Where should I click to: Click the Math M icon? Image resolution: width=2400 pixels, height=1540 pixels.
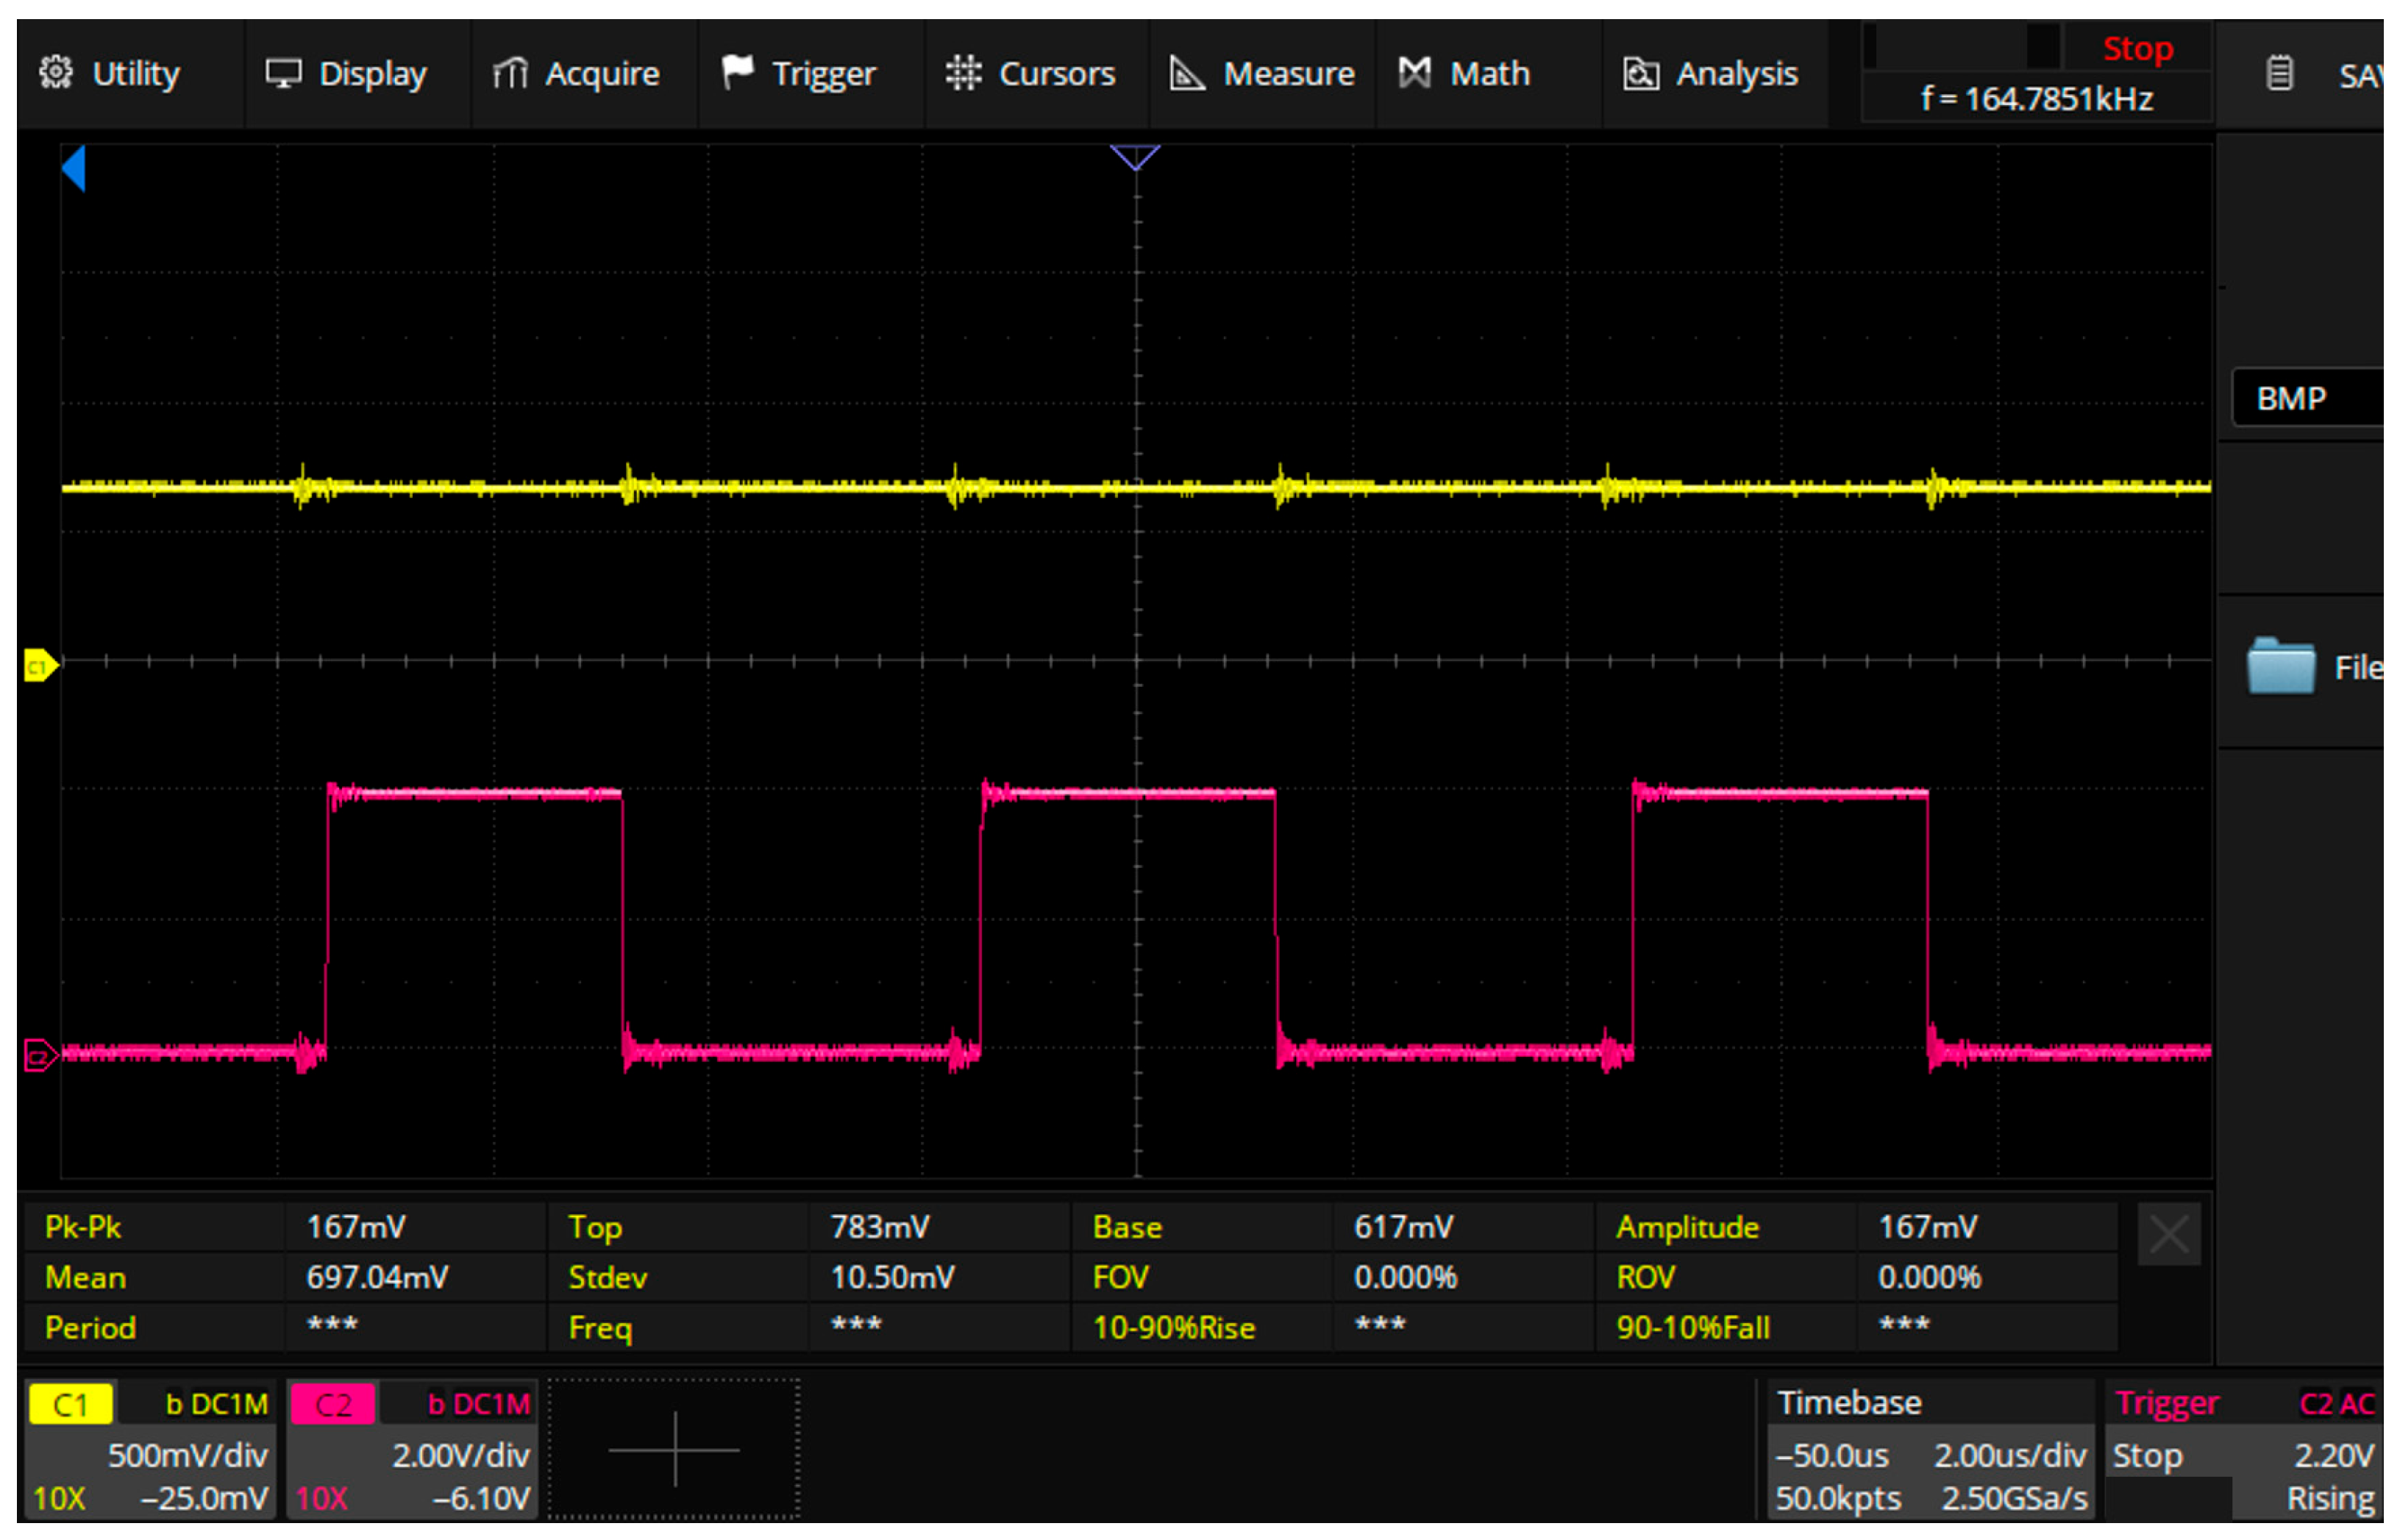(1415, 72)
